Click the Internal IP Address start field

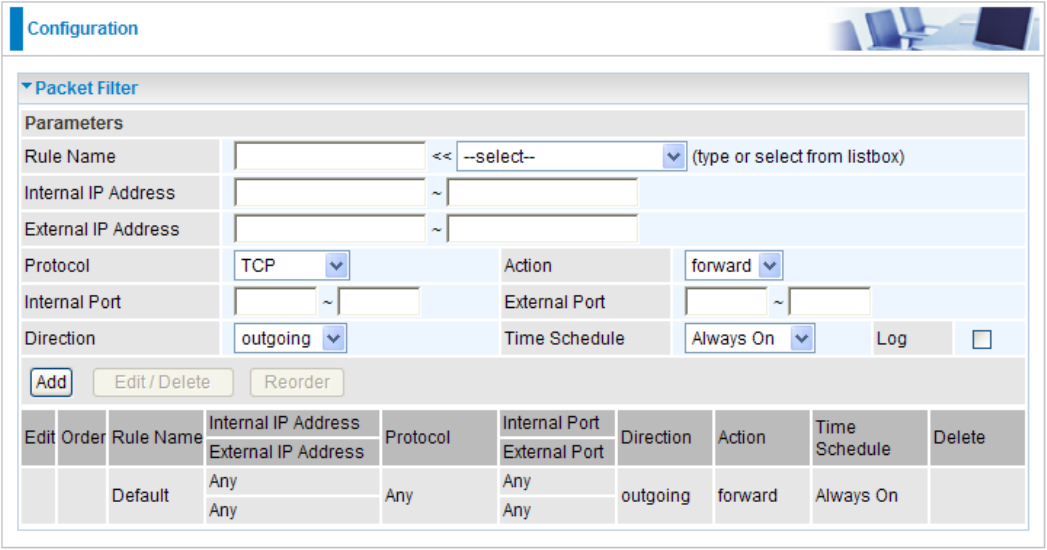tap(330, 193)
